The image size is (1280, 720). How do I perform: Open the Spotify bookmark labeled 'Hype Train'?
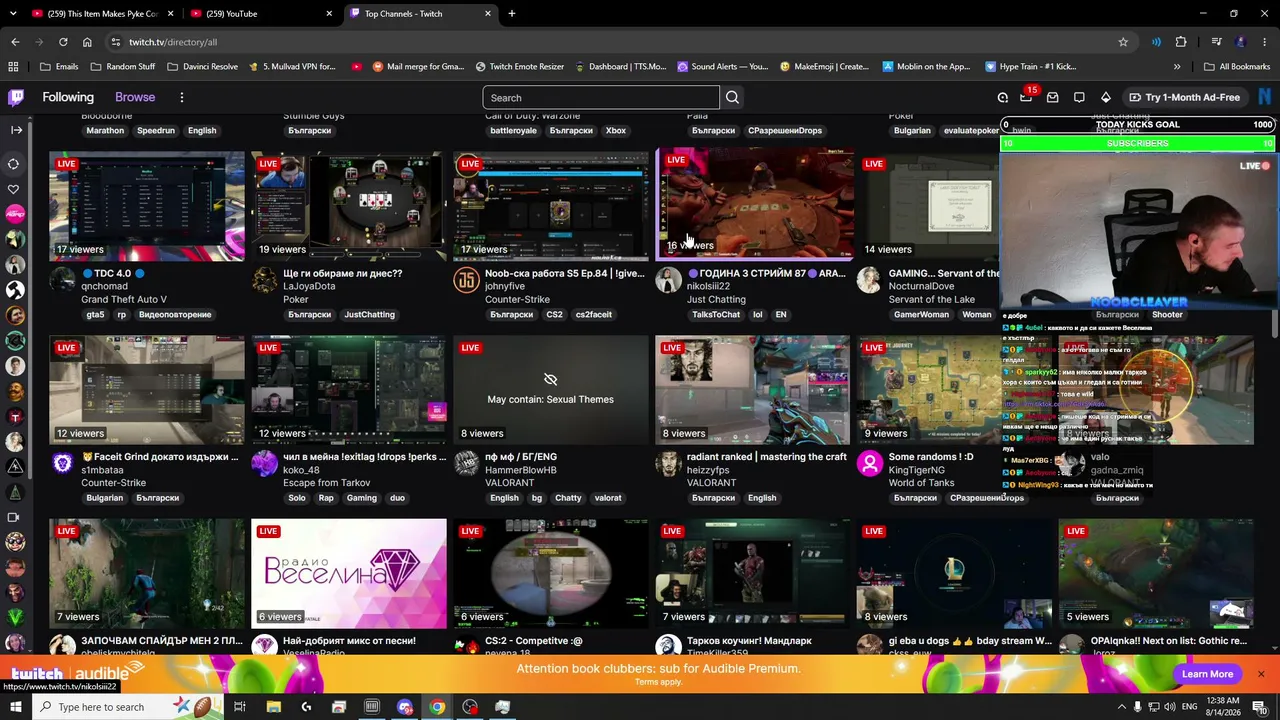point(1030,67)
